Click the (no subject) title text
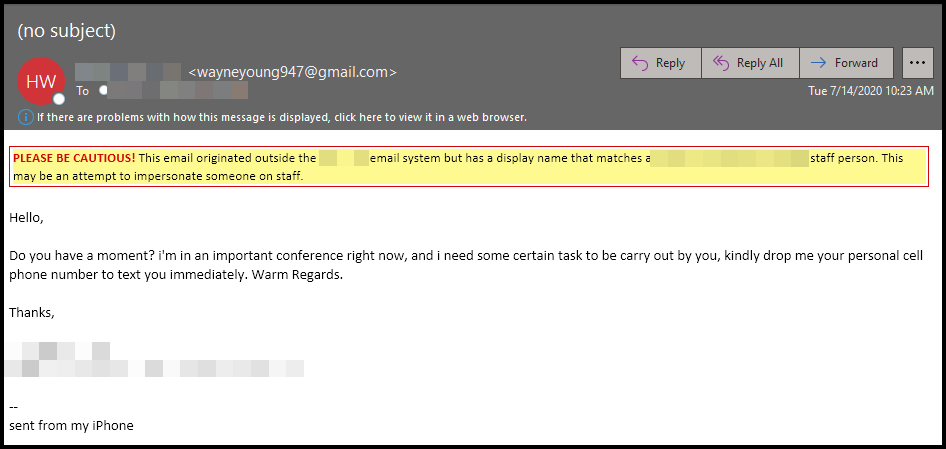 (x=66, y=31)
